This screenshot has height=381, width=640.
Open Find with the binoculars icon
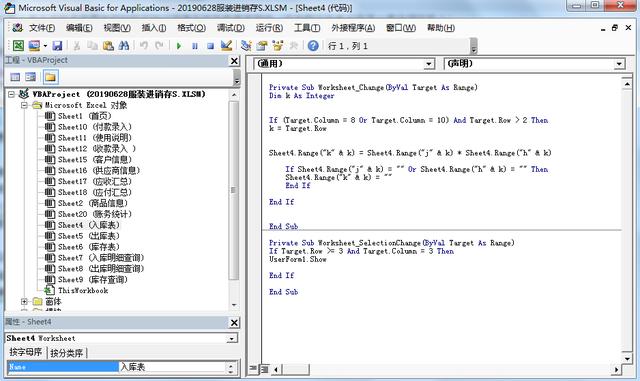(x=123, y=46)
